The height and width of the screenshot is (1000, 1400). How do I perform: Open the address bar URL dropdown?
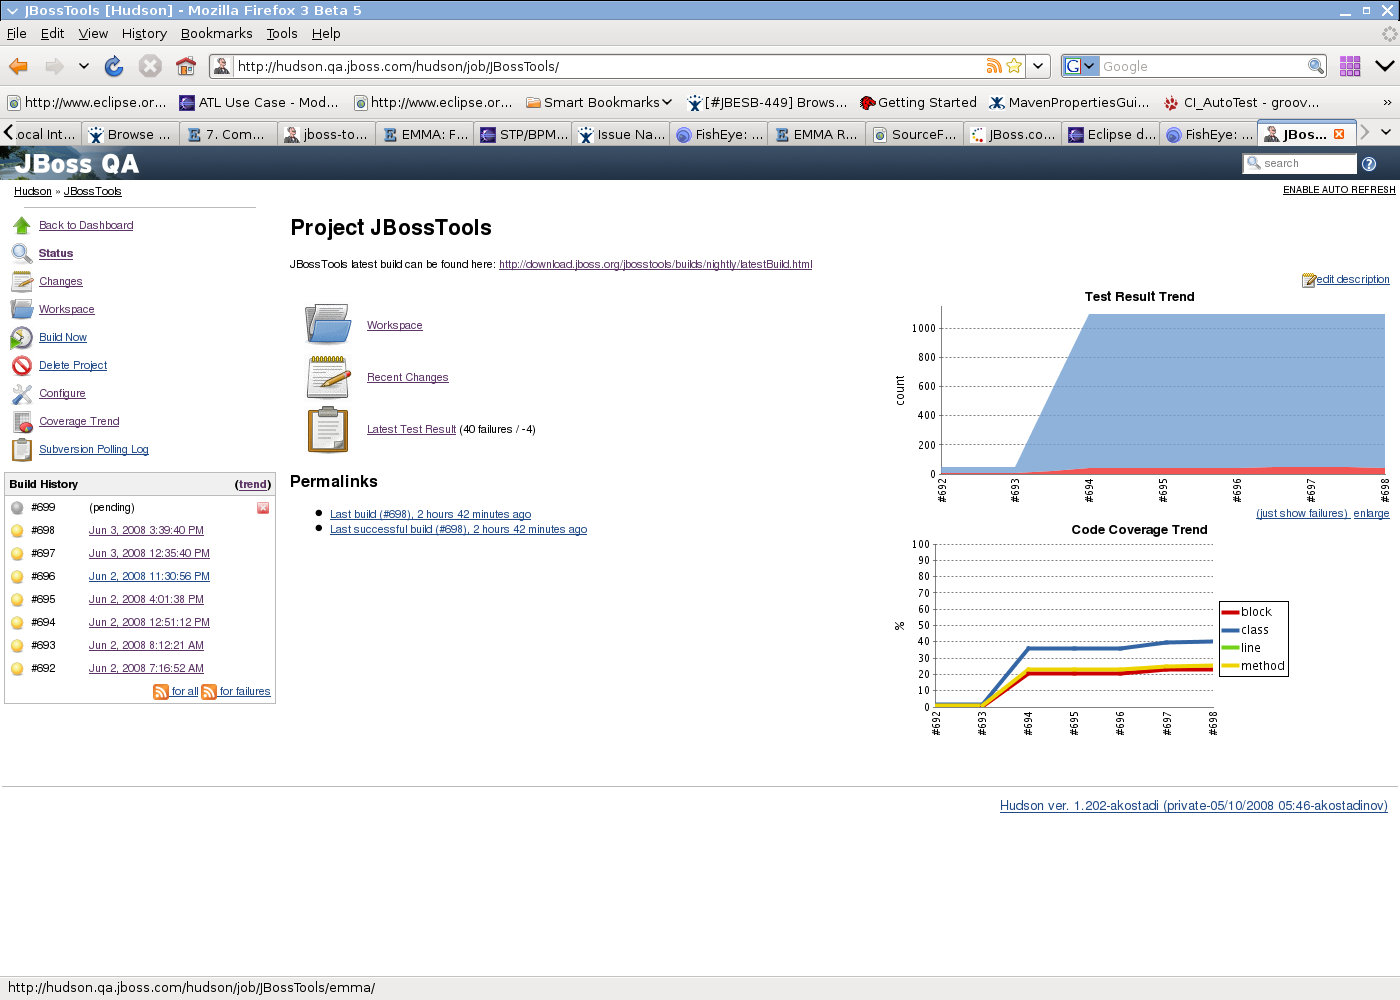1039,66
